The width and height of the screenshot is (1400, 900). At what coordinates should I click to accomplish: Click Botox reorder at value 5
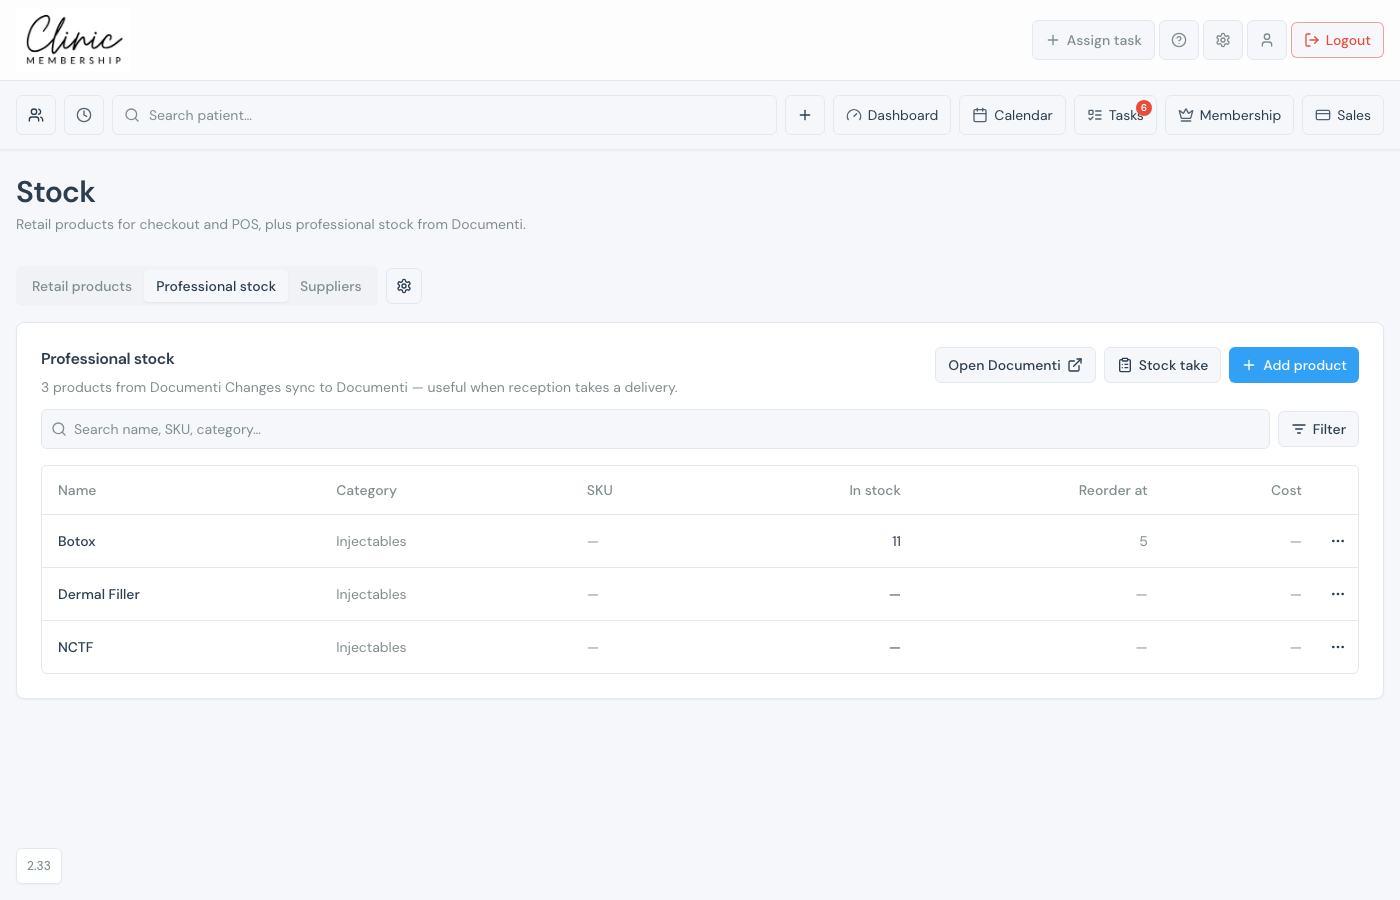1143,541
